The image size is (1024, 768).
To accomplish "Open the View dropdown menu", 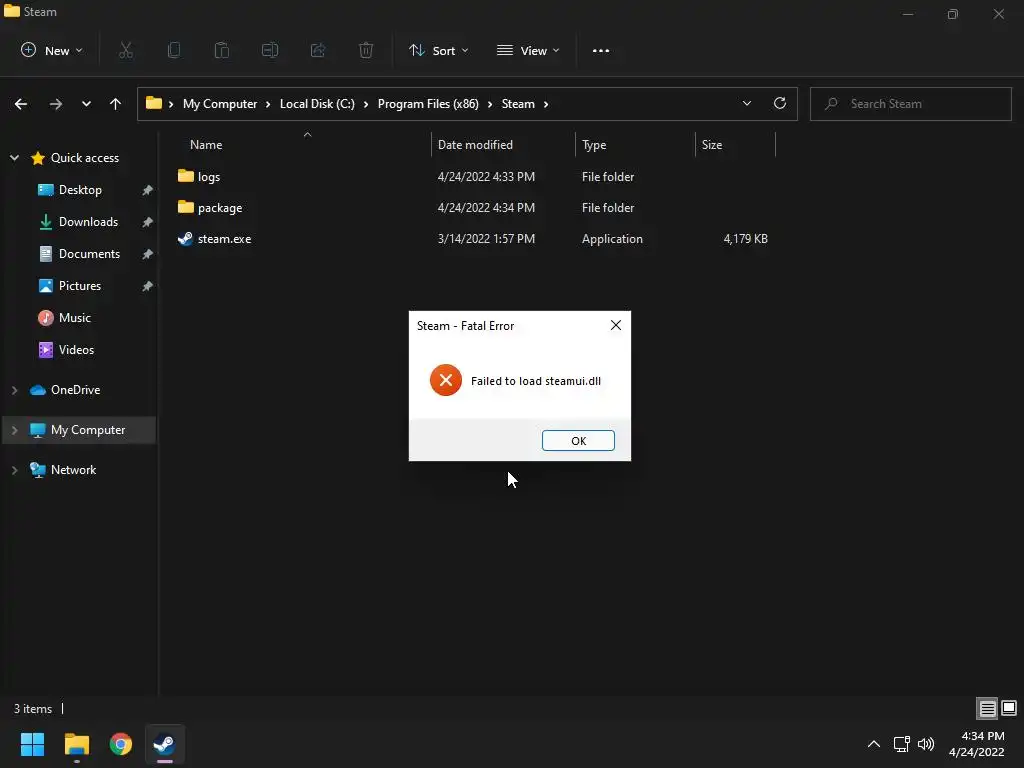I will click(528, 50).
